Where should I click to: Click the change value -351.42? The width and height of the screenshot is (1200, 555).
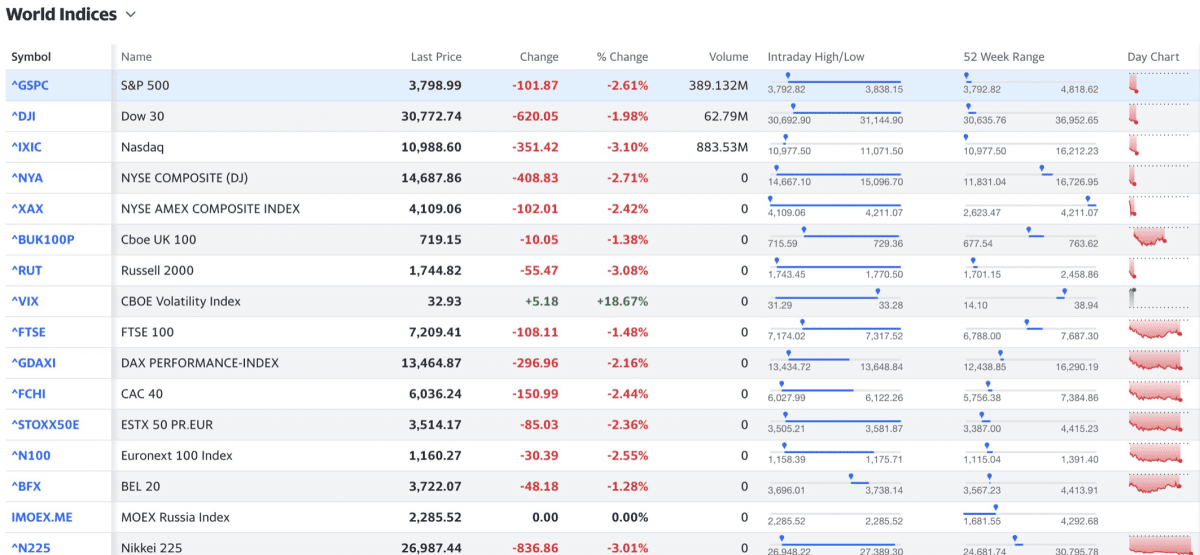pos(535,148)
